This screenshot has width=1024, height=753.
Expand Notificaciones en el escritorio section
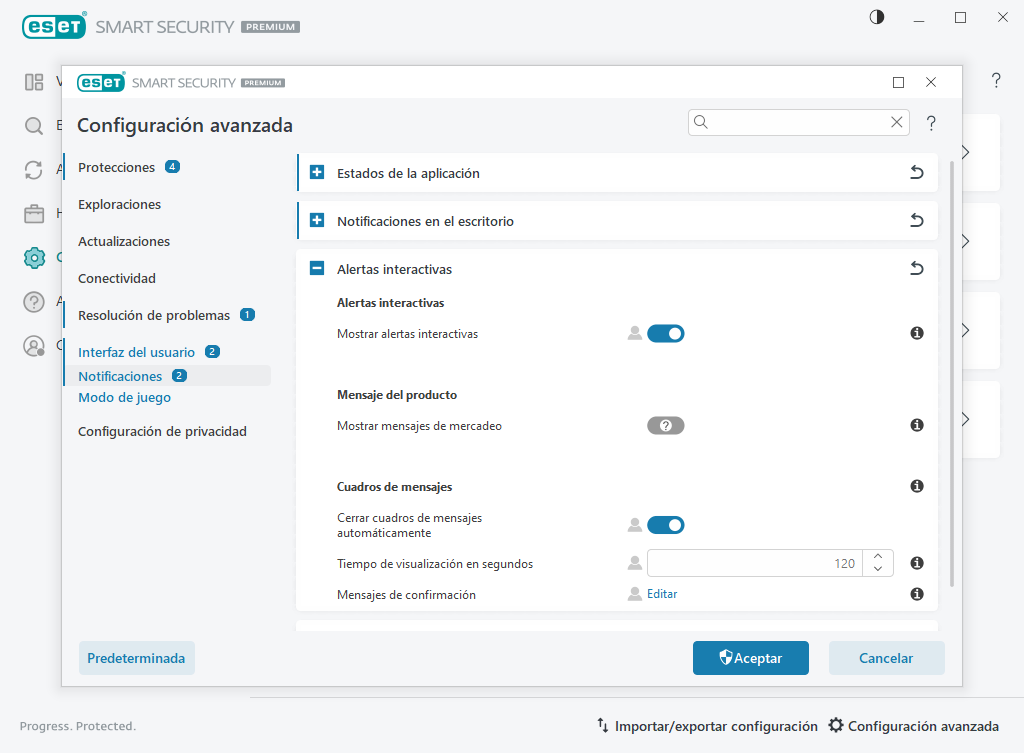(x=317, y=221)
